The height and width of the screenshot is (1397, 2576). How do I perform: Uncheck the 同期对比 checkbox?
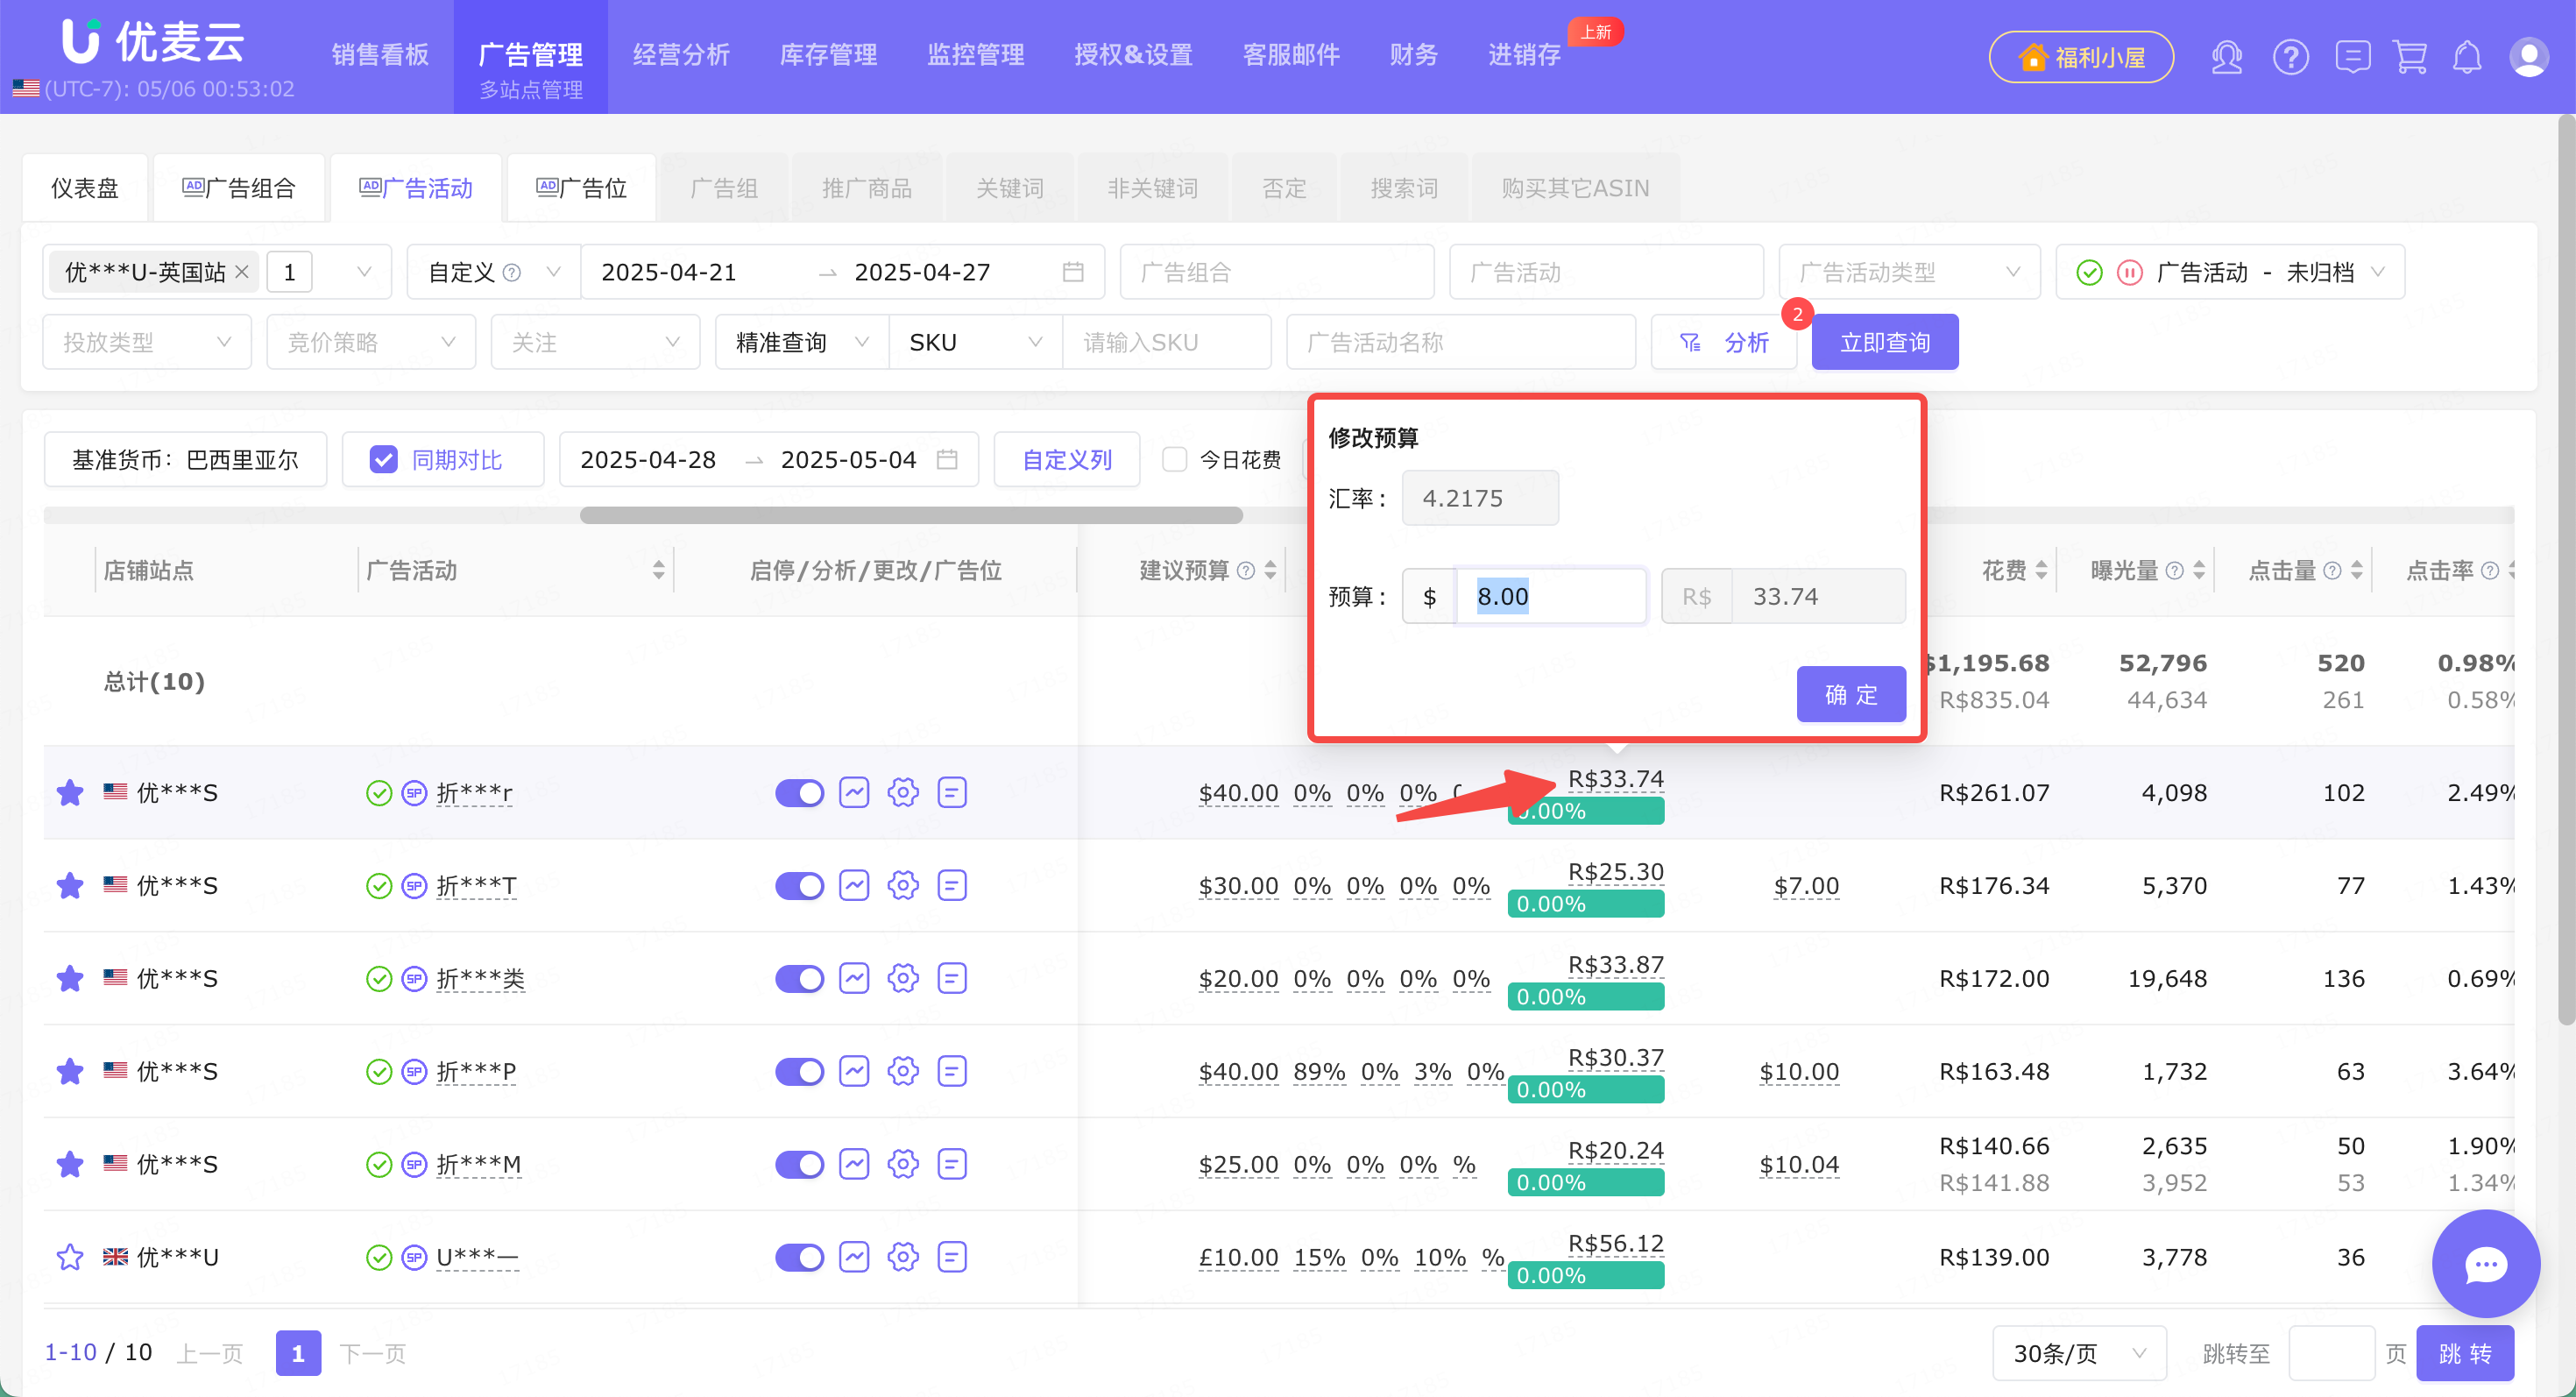(383, 459)
